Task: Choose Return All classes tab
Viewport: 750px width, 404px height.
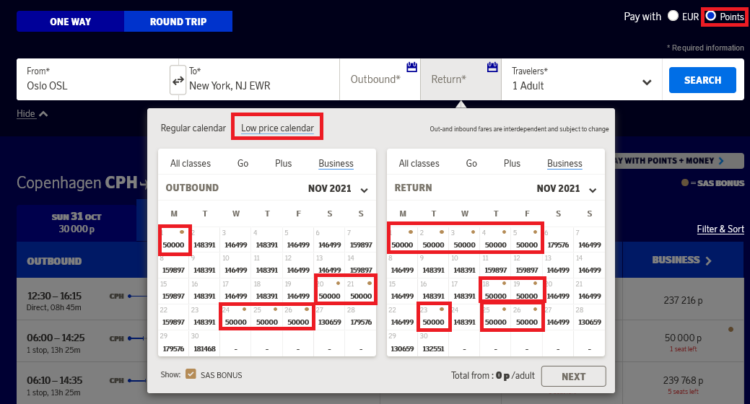Action: [419, 164]
